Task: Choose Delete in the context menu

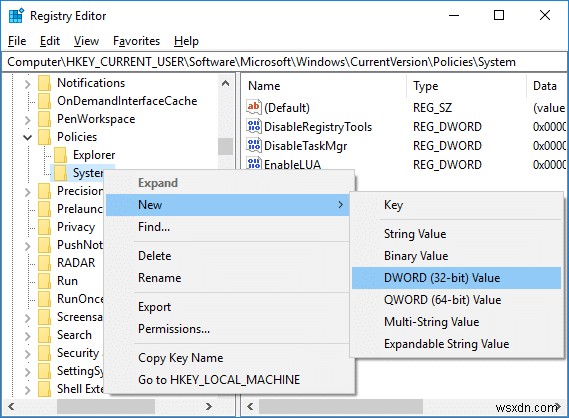Action: [x=227, y=256]
